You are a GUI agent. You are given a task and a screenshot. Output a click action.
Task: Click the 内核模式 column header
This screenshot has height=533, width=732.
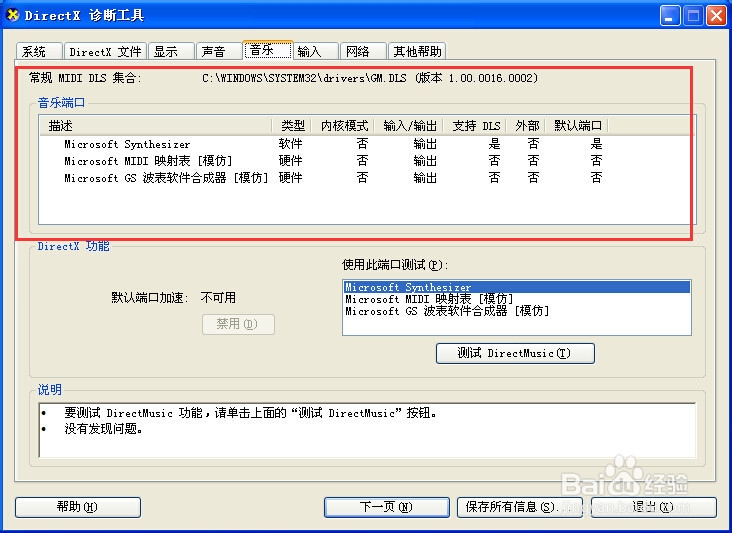pyautogui.click(x=343, y=126)
